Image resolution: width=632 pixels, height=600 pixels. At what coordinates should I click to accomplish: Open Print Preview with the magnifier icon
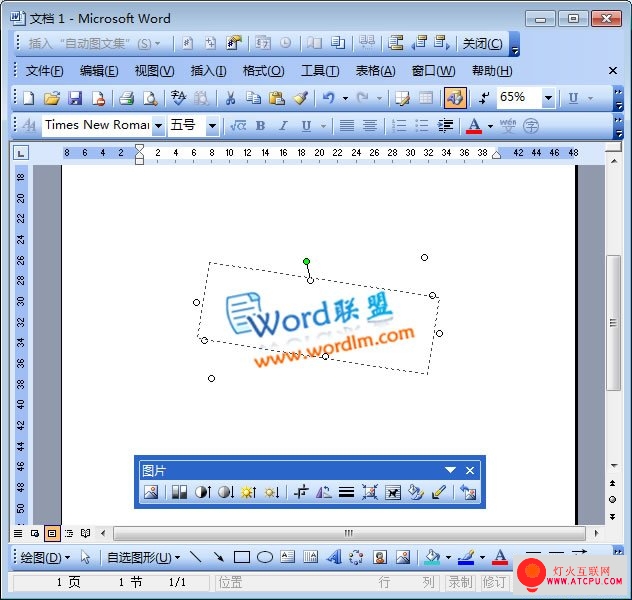(x=150, y=98)
